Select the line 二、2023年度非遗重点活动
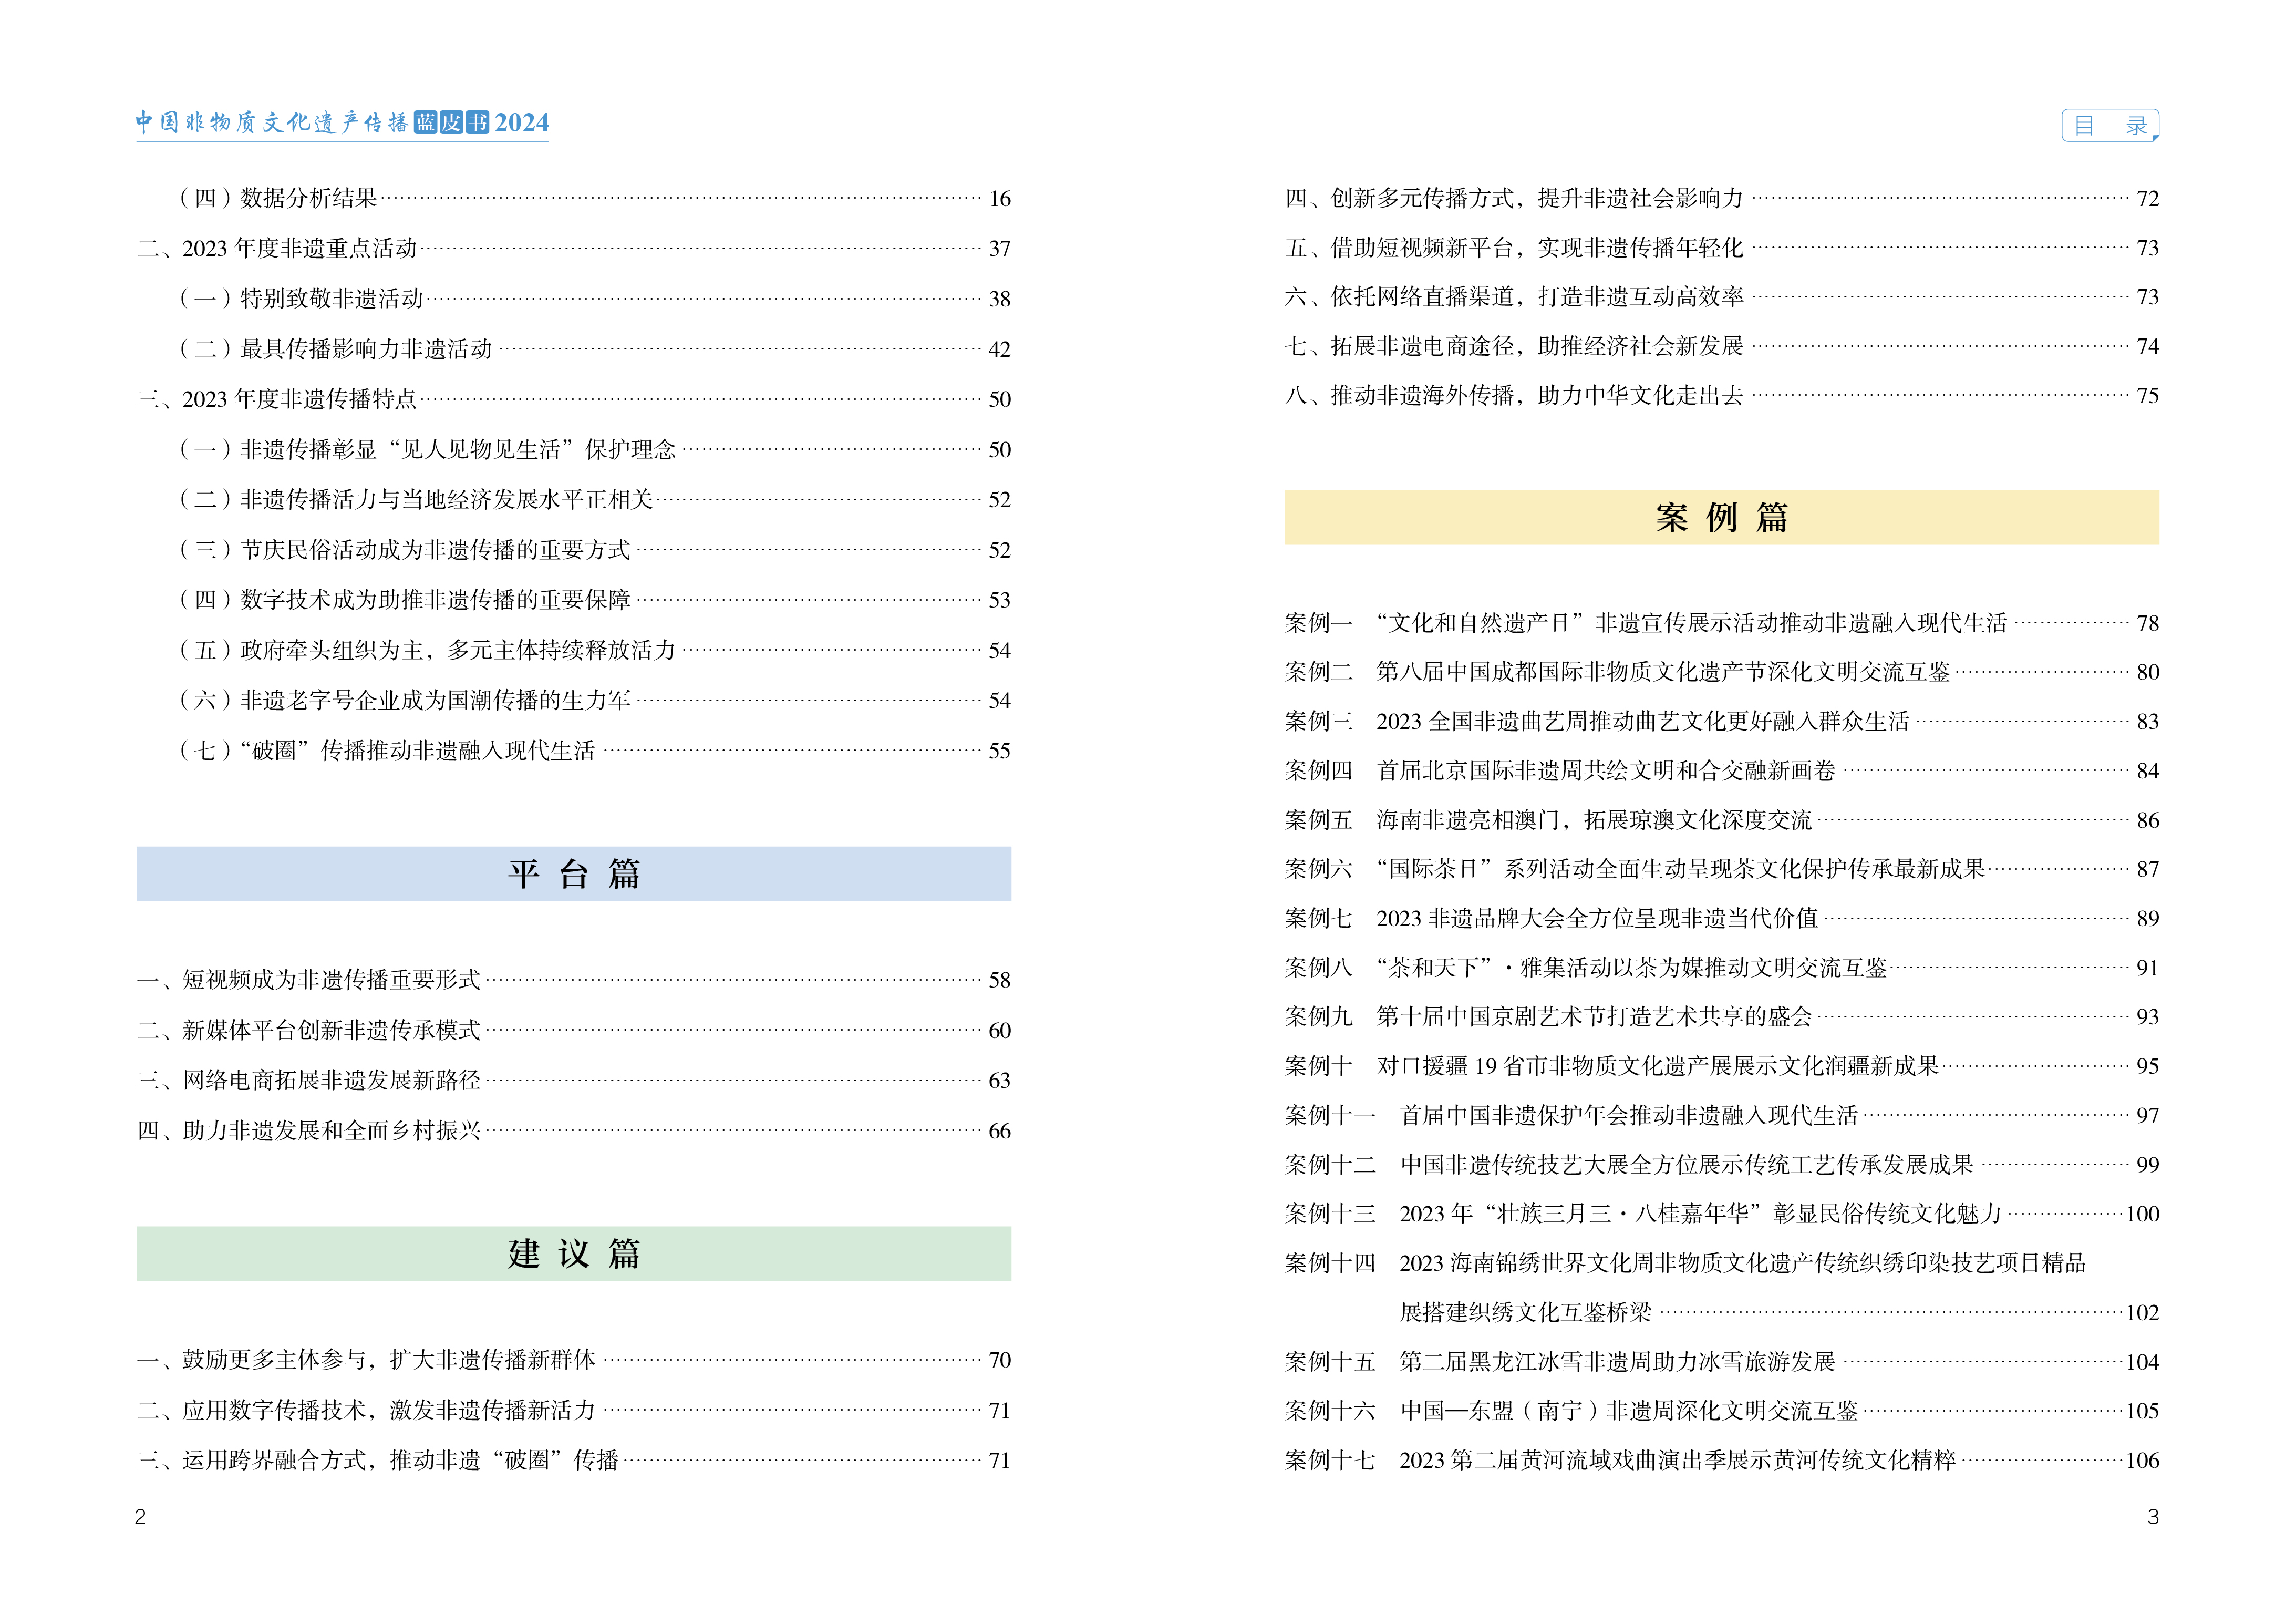The image size is (2296, 1614). click(574, 248)
